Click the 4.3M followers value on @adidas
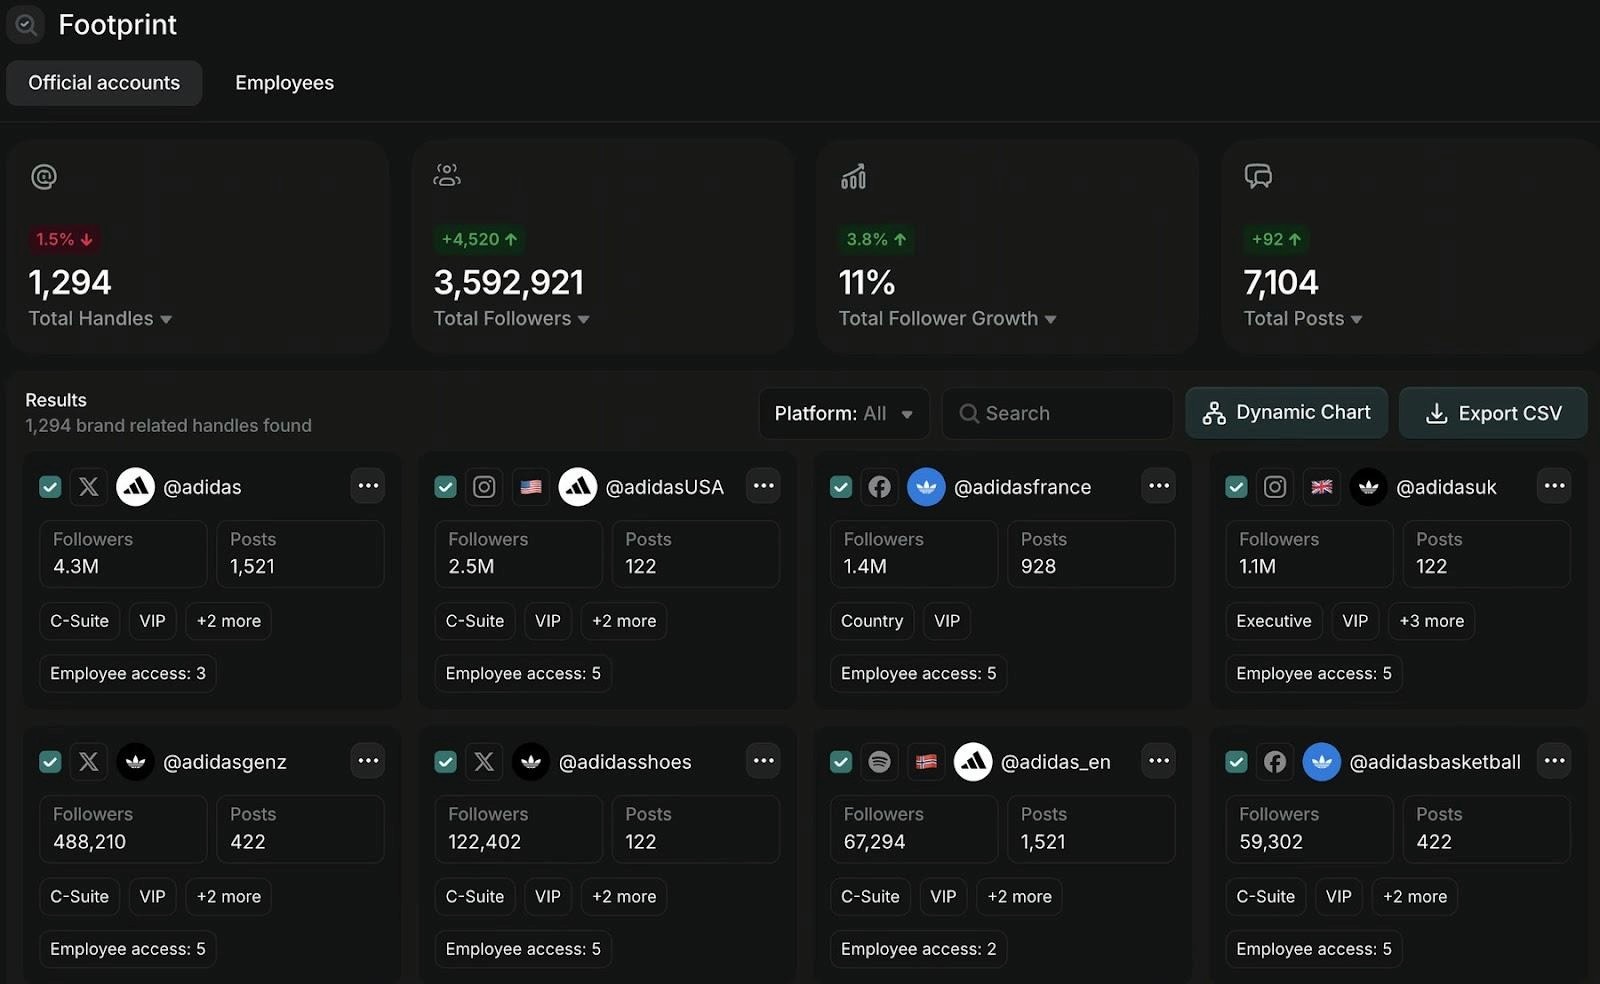This screenshot has width=1600, height=984. click(x=76, y=567)
